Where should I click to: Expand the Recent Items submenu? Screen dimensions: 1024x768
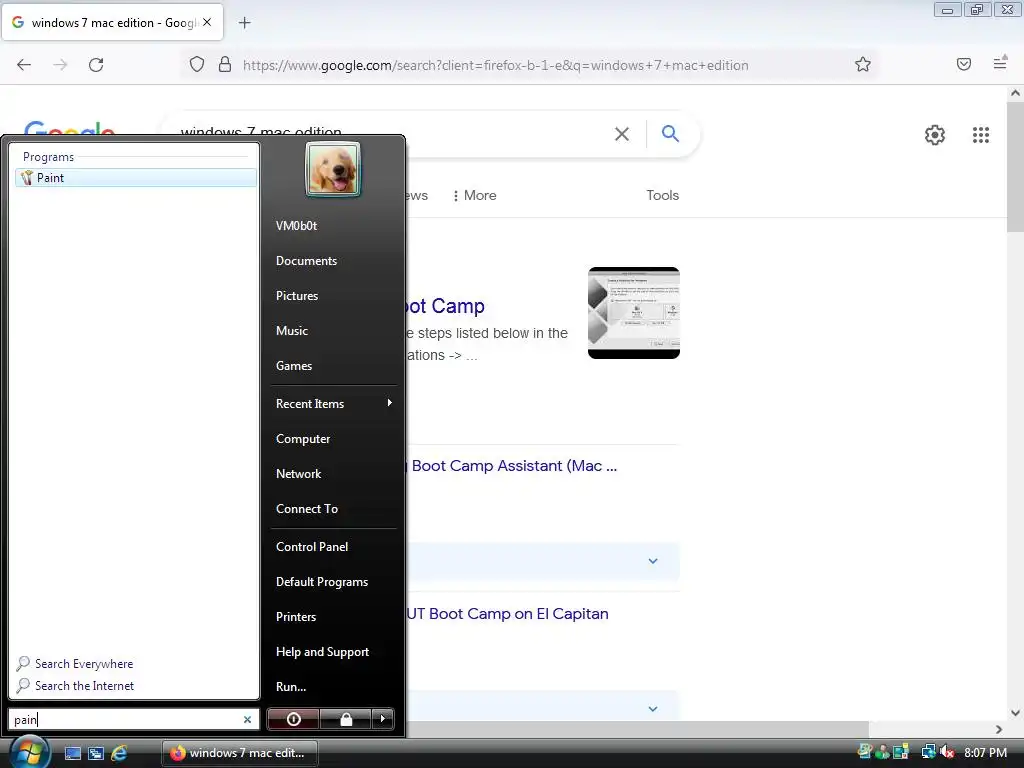[333, 404]
